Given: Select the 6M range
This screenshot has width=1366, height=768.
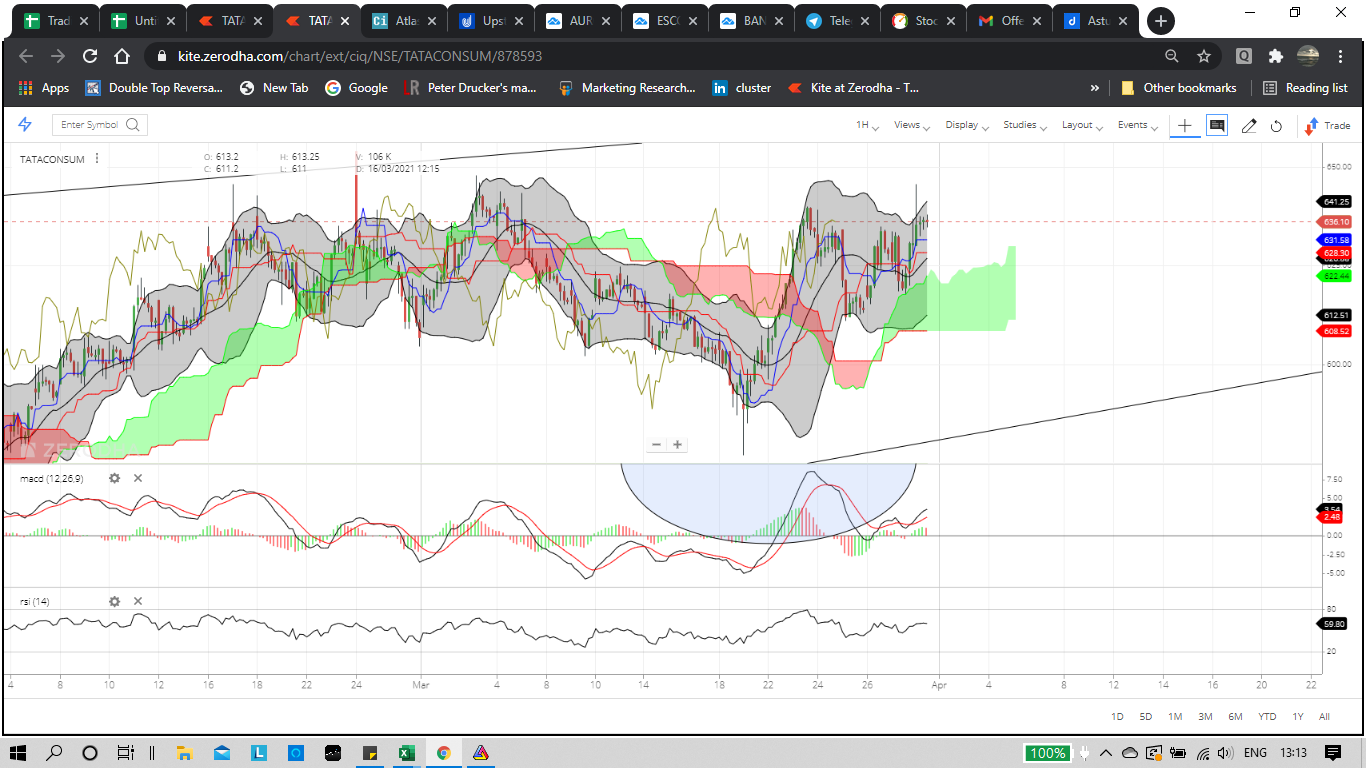Looking at the screenshot, I should 1236,716.
